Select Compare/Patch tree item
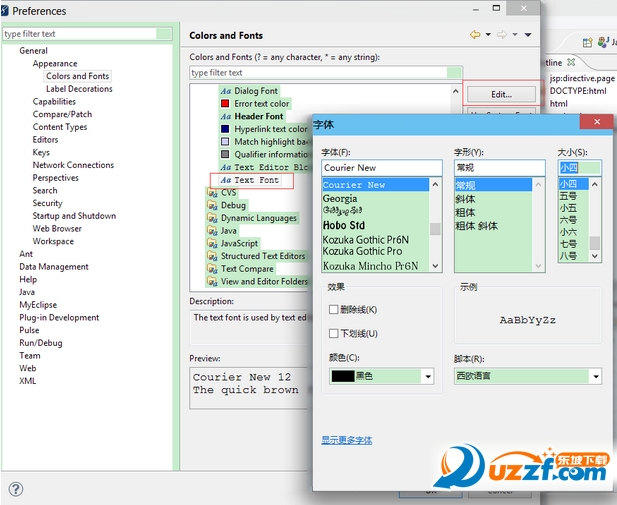Image resolution: width=617 pixels, height=505 pixels. 62,114
